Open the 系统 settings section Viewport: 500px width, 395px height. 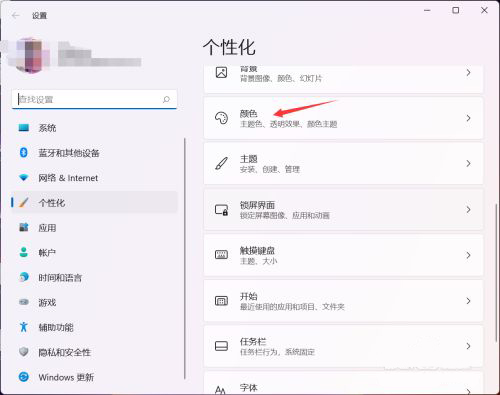[x=94, y=128]
